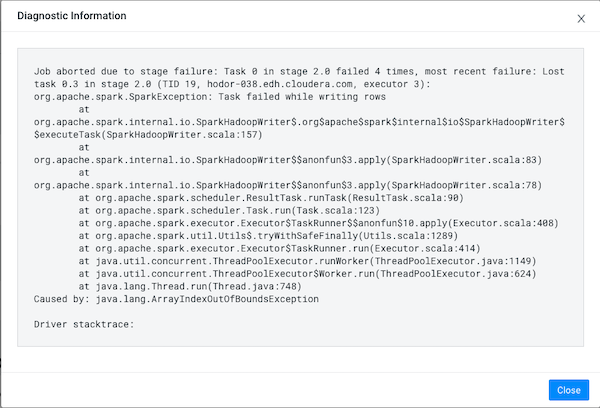The height and width of the screenshot is (408, 600).
Task: Click the Task.run(Task.scala:123) line
Action: pyautogui.click(x=229, y=211)
